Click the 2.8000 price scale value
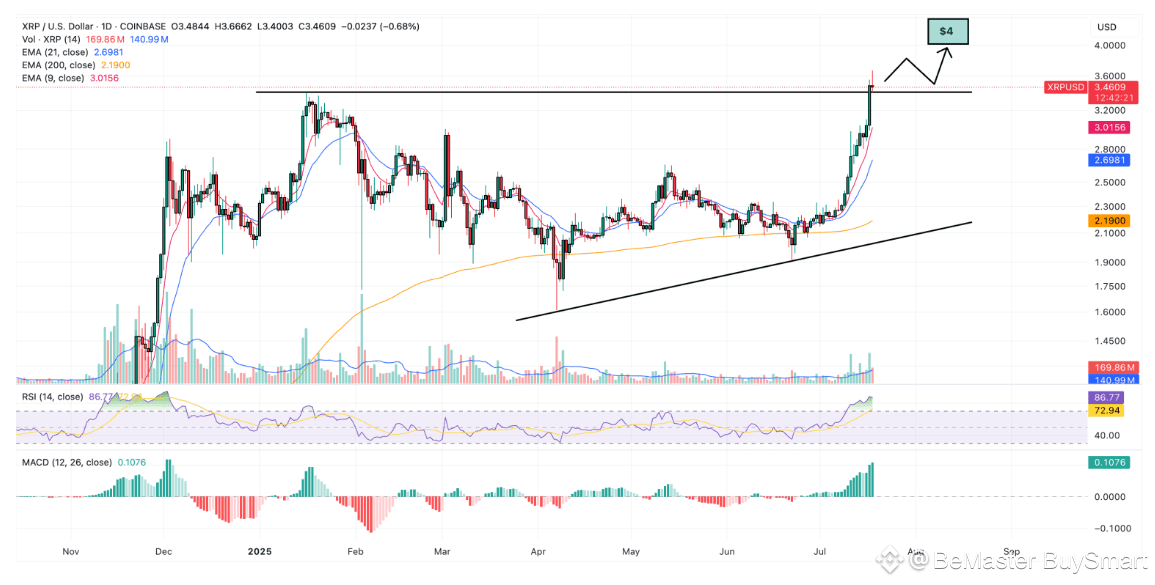 pyautogui.click(x=1111, y=149)
